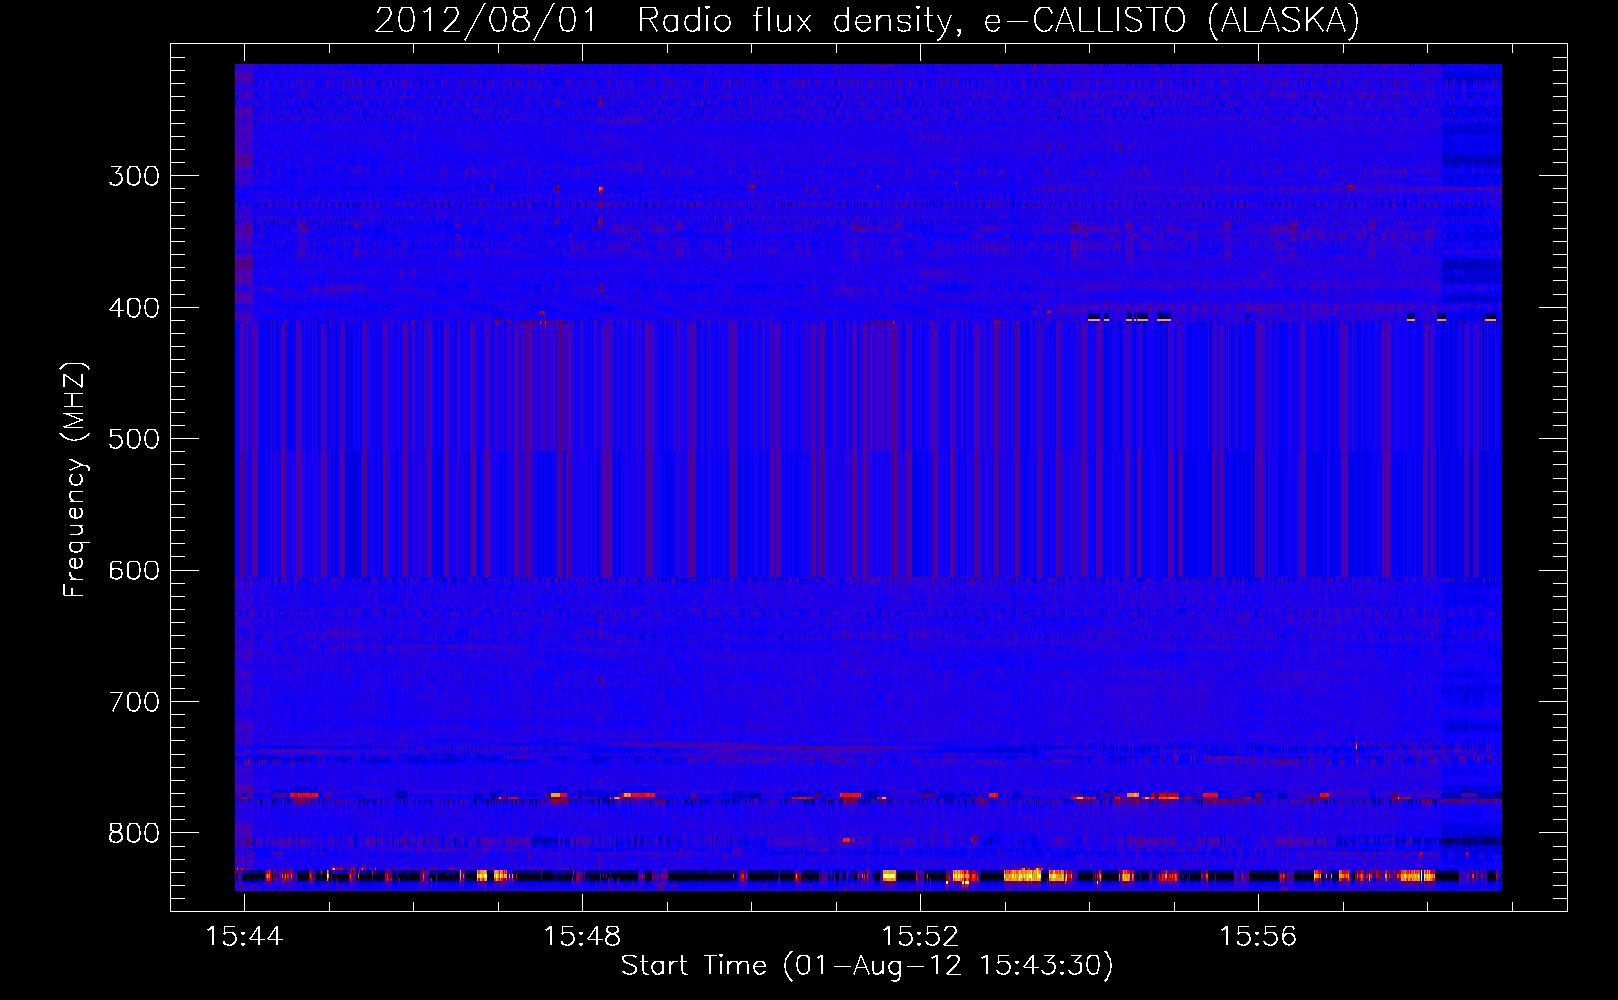Click the 300 frequency tick label

point(134,176)
